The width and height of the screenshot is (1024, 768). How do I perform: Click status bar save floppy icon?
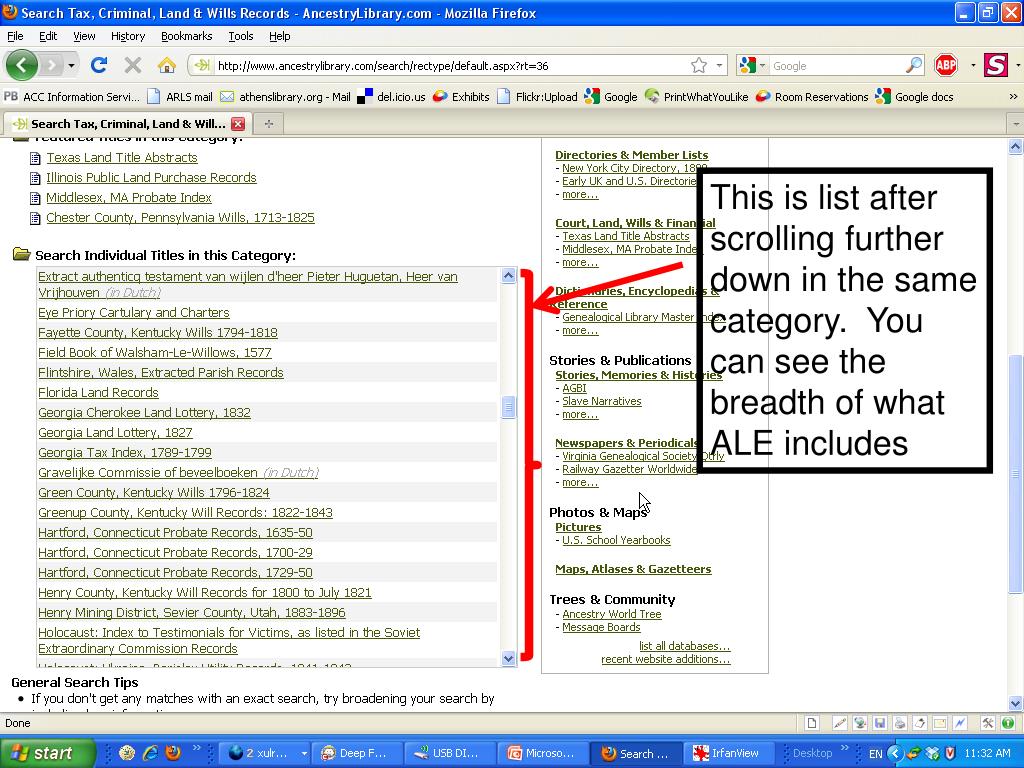[880, 723]
